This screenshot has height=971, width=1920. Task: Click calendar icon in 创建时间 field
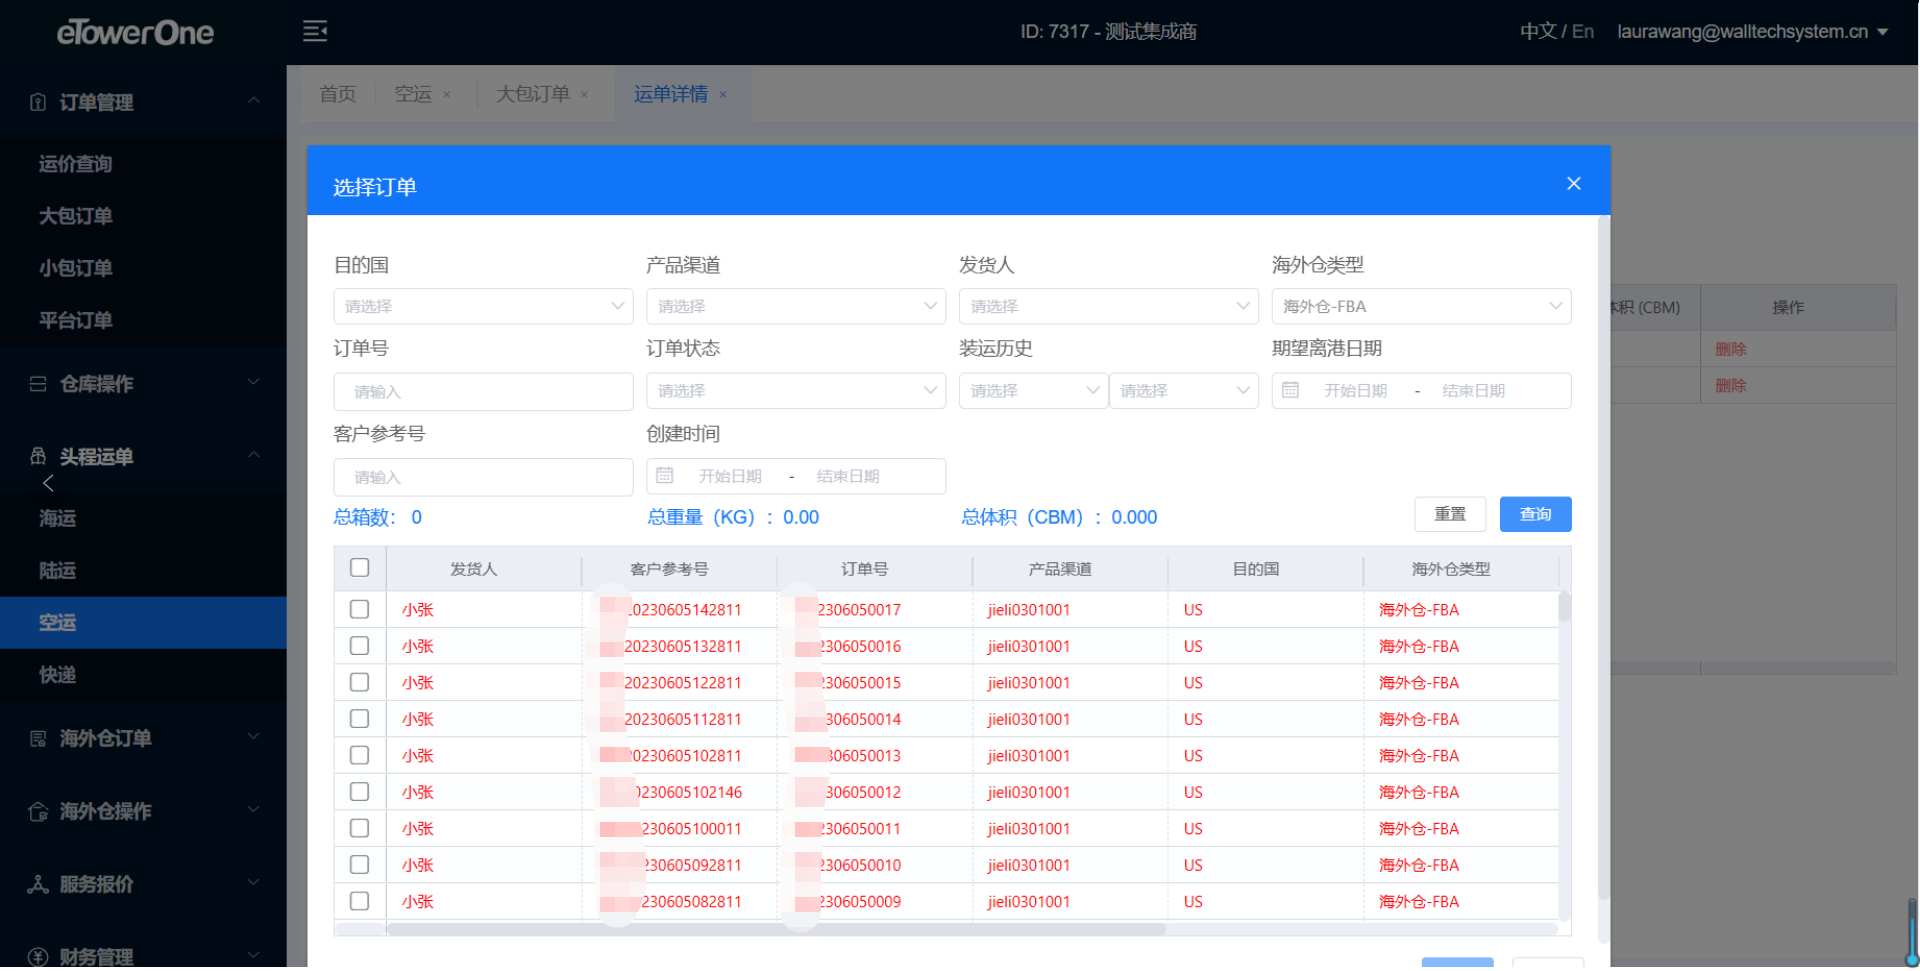664,477
